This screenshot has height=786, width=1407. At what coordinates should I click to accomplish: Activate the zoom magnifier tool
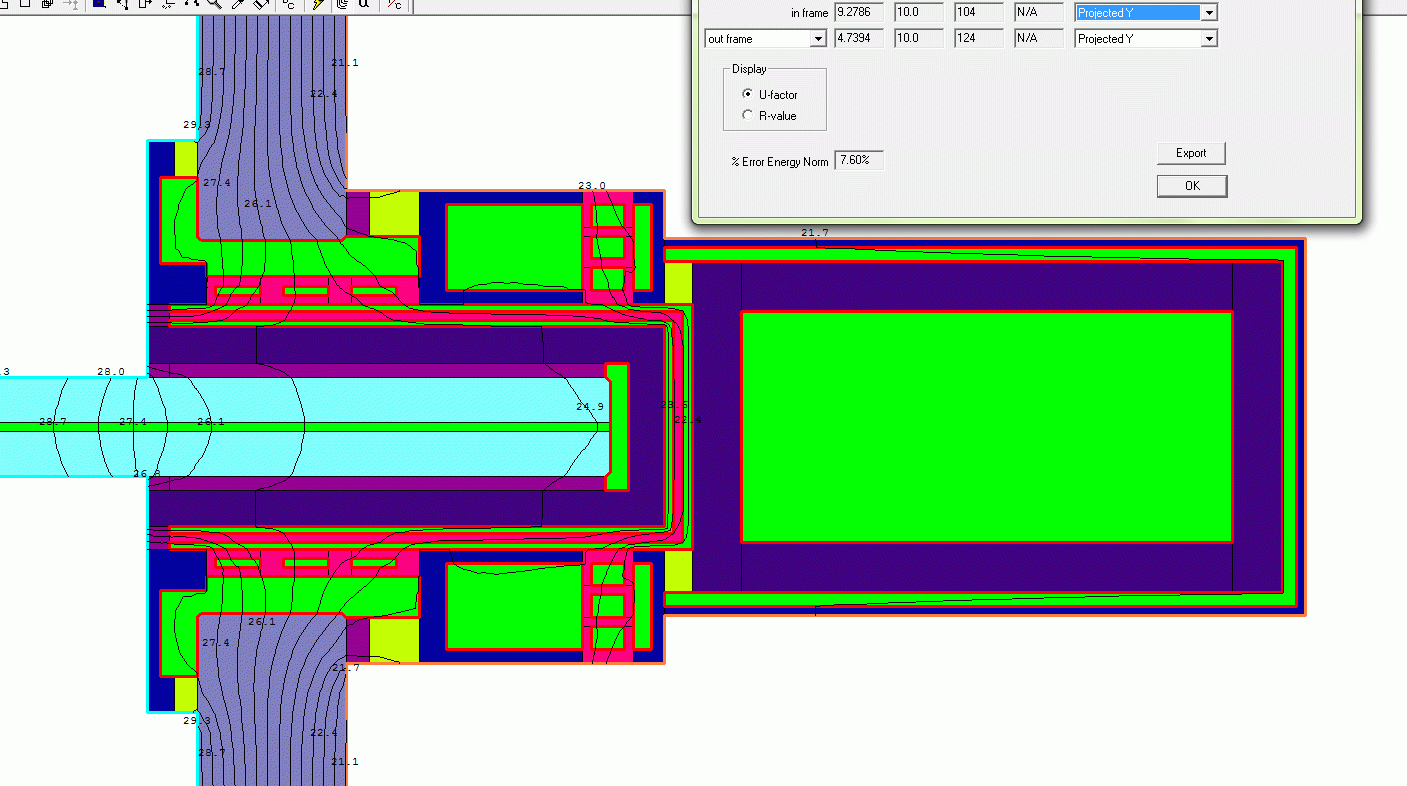tap(215, 4)
